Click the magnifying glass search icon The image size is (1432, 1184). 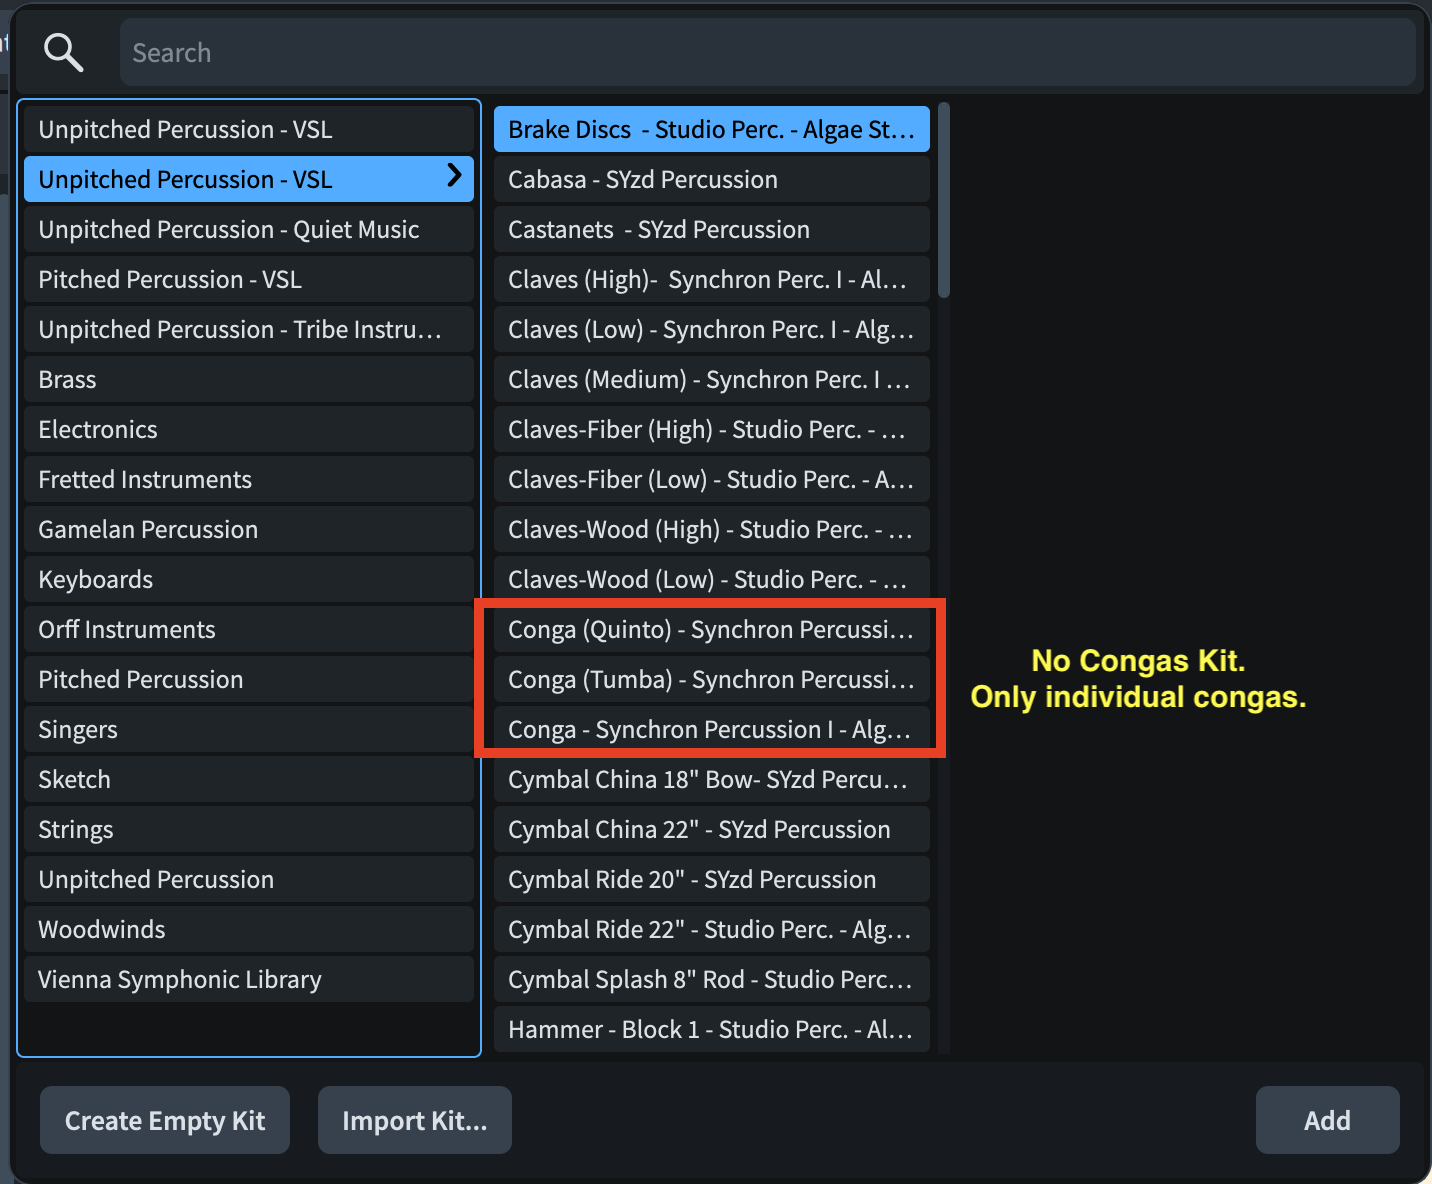[63, 52]
